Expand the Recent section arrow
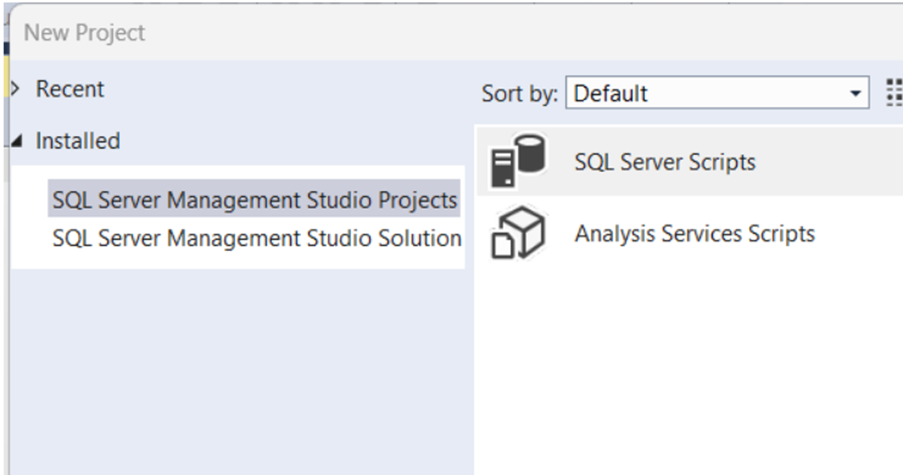The width and height of the screenshot is (903, 475). (14, 89)
